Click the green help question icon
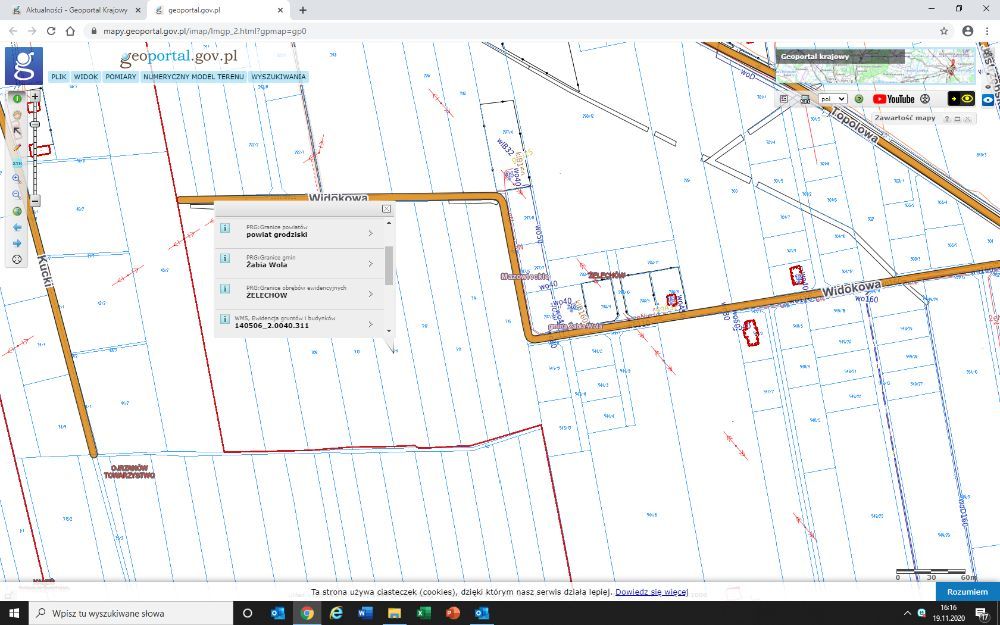The width and height of the screenshot is (1000, 625). point(858,99)
